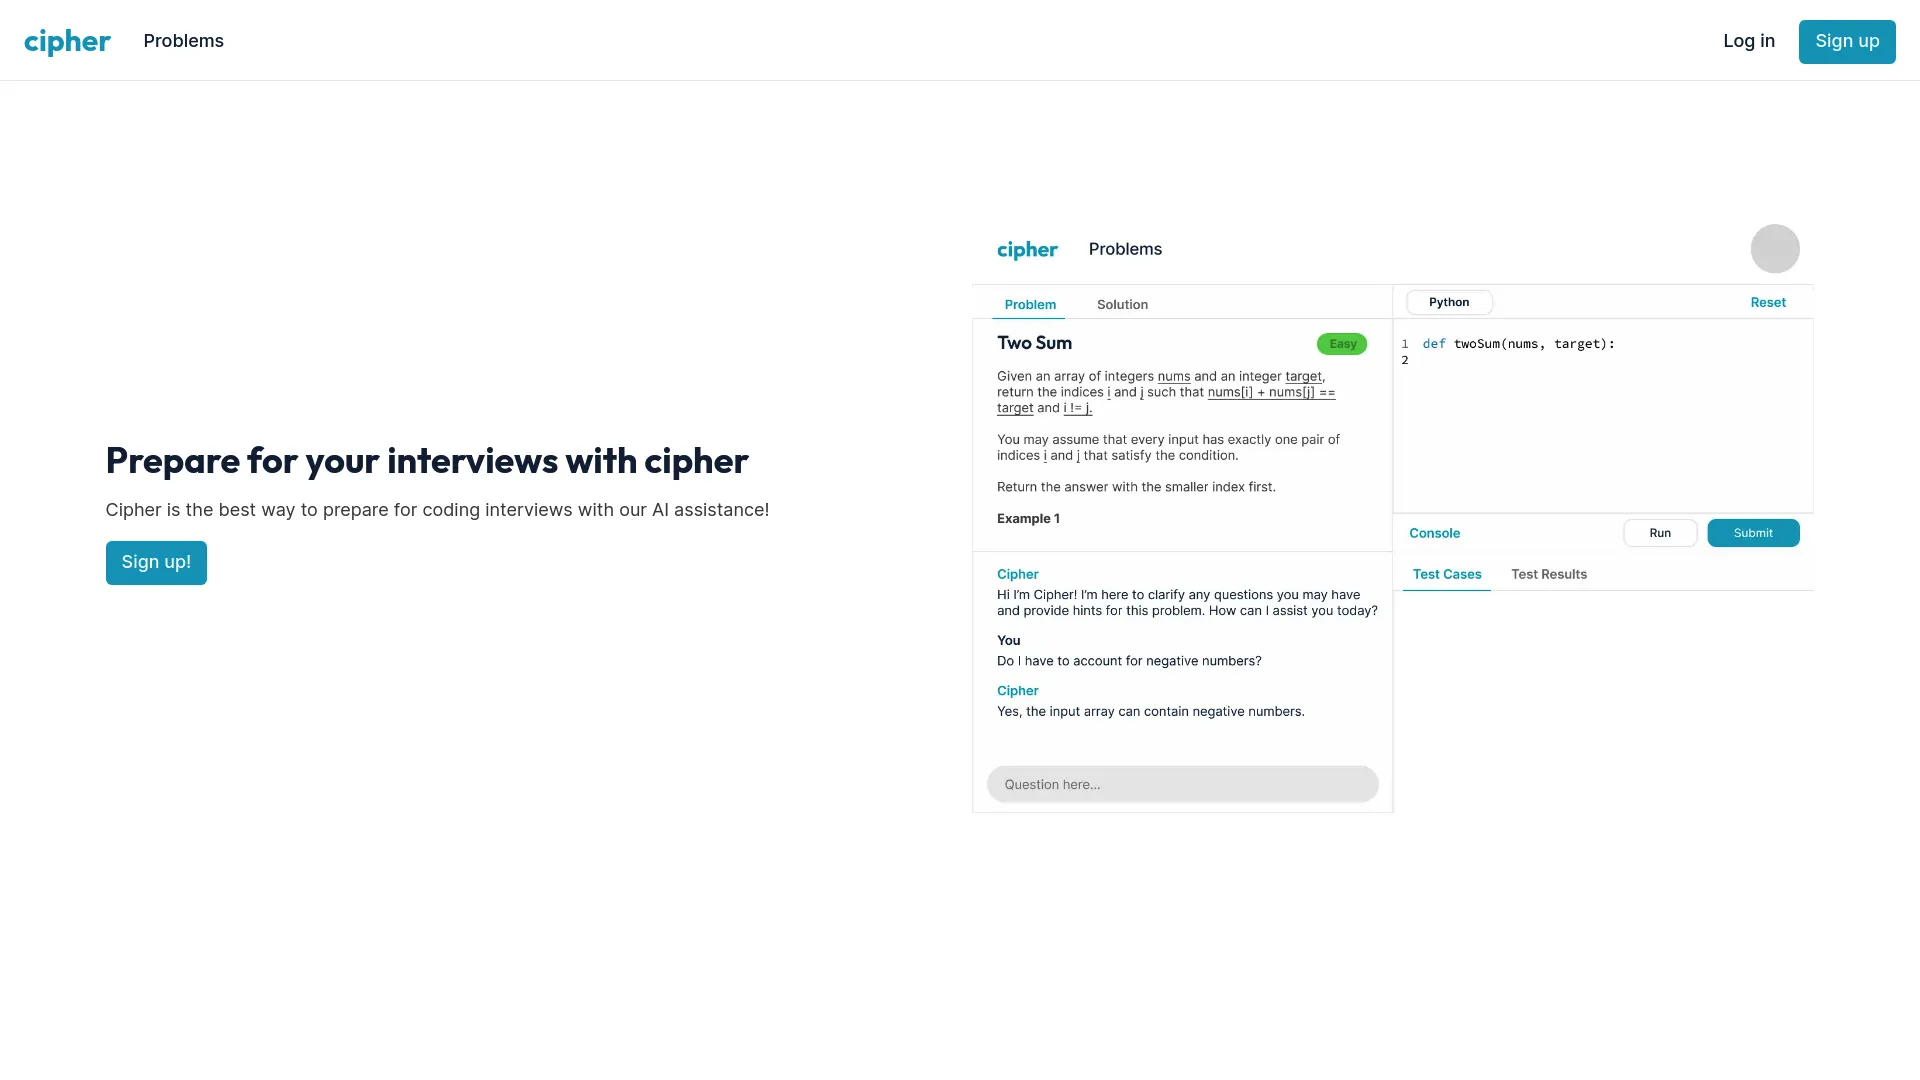Click the Sign up! button
Screen dimensions: 1920x1080
tap(156, 562)
